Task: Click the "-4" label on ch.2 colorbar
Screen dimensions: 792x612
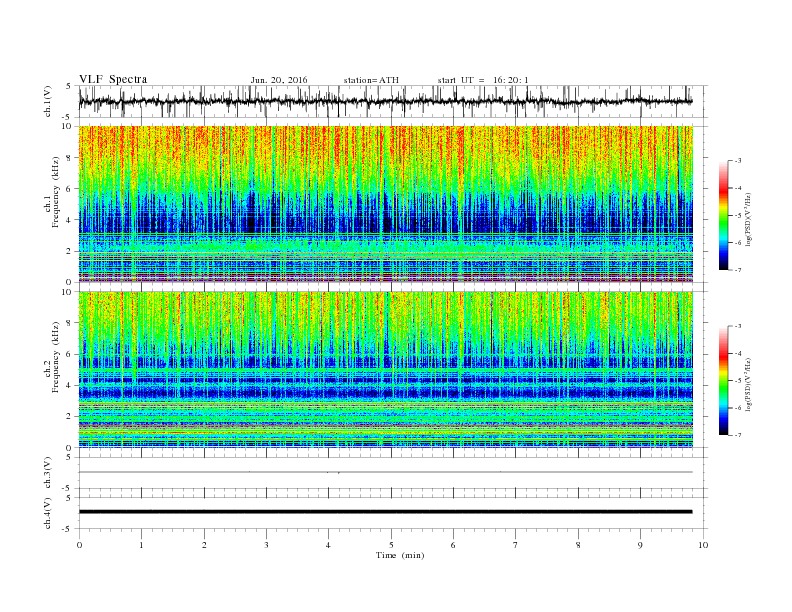Action: tap(737, 353)
